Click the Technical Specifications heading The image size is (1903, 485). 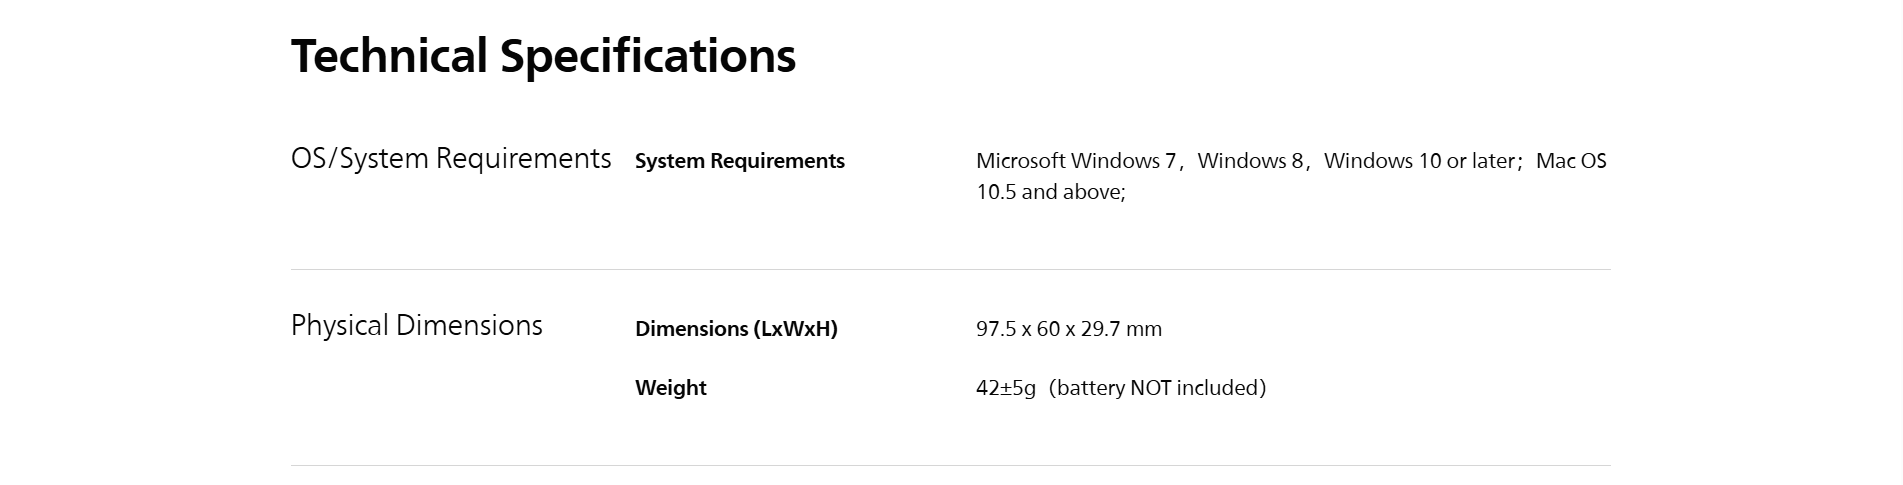[543, 56]
